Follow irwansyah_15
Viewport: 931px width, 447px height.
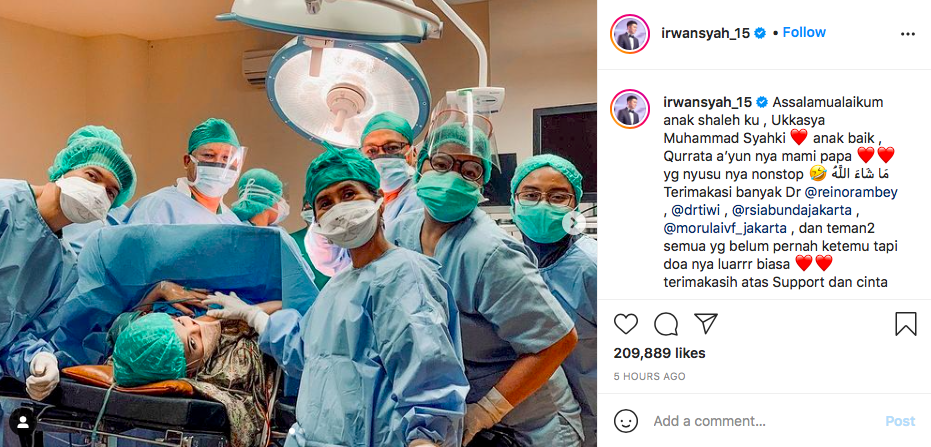[804, 32]
